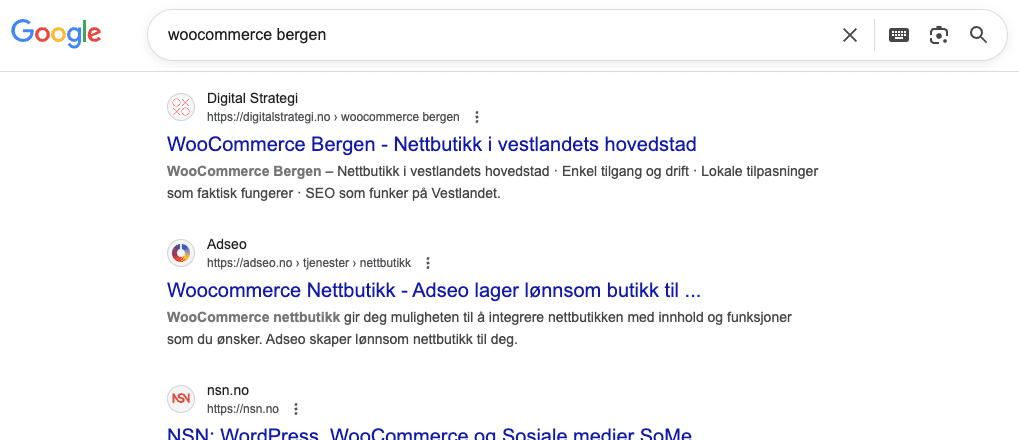Image resolution: width=1019 pixels, height=440 pixels.
Task: Open Woocommerce Nettbutikk Adseo result link
Action: (434, 290)
